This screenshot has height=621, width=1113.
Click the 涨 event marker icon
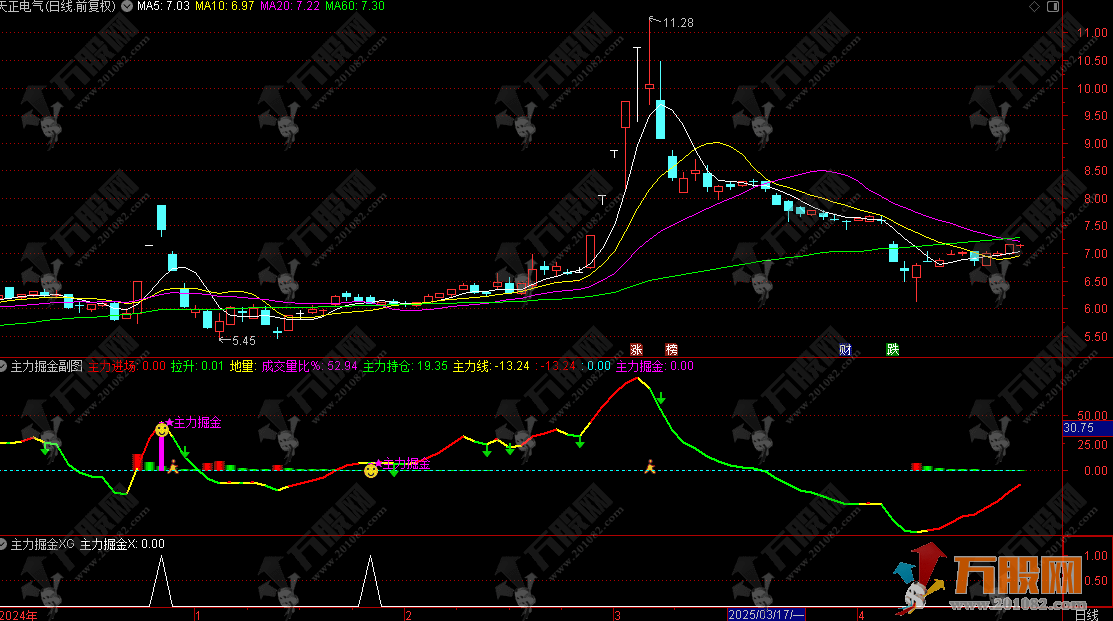pyautogui.click(x=636, y=350)
